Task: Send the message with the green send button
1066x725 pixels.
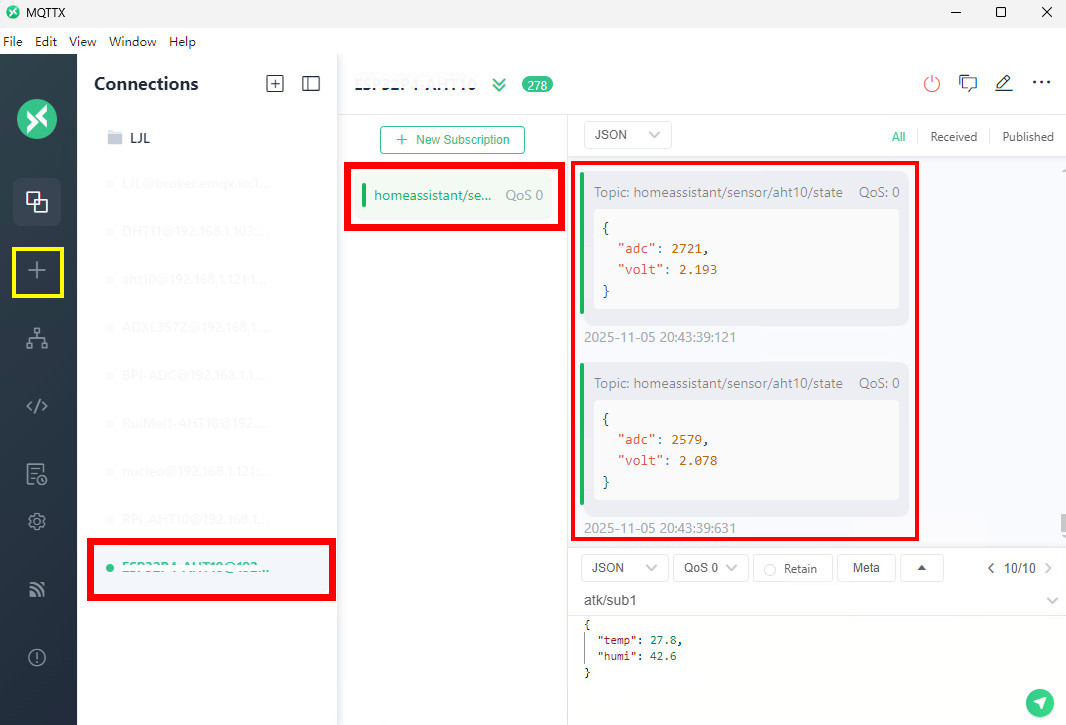Action: click(x=1039, y=703)
